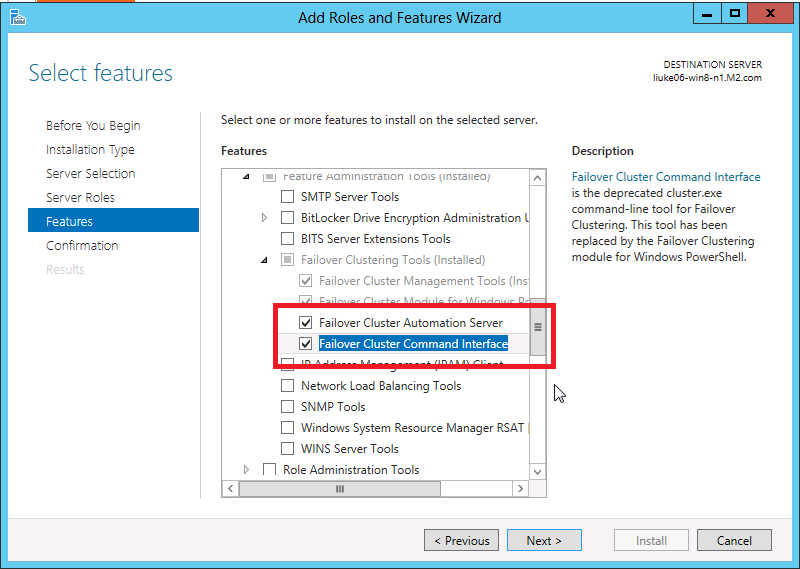Click the wizard icon in the title bar
800x569 pixels.
17,17
